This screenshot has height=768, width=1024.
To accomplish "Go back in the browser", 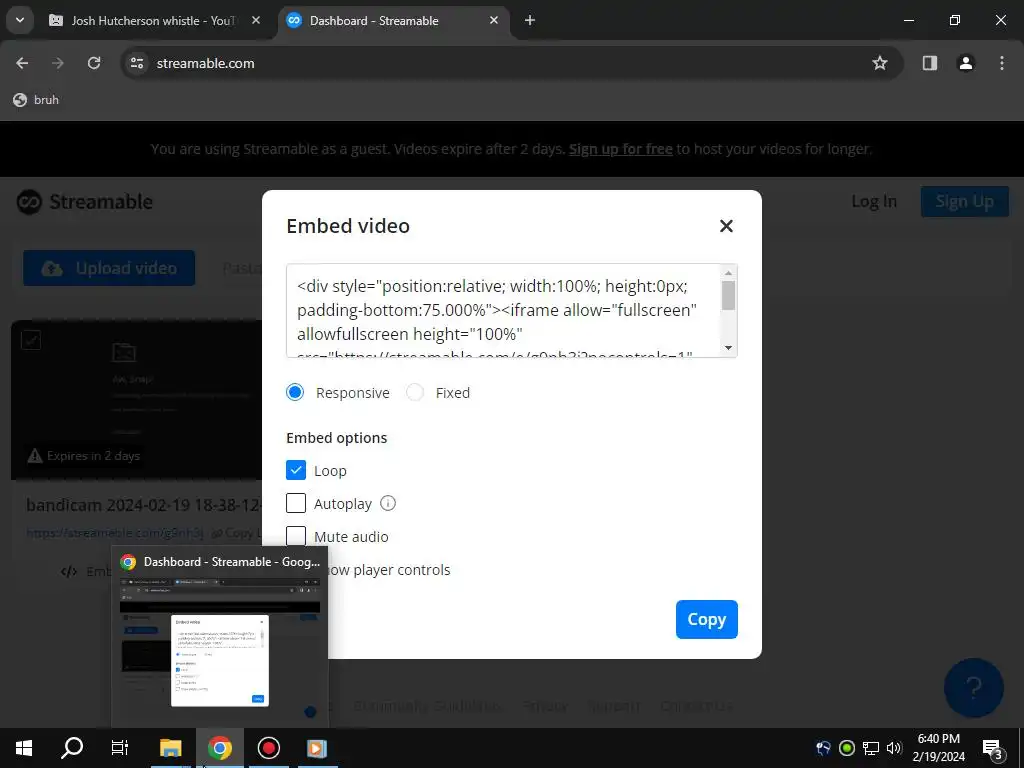I will (22, 63).
